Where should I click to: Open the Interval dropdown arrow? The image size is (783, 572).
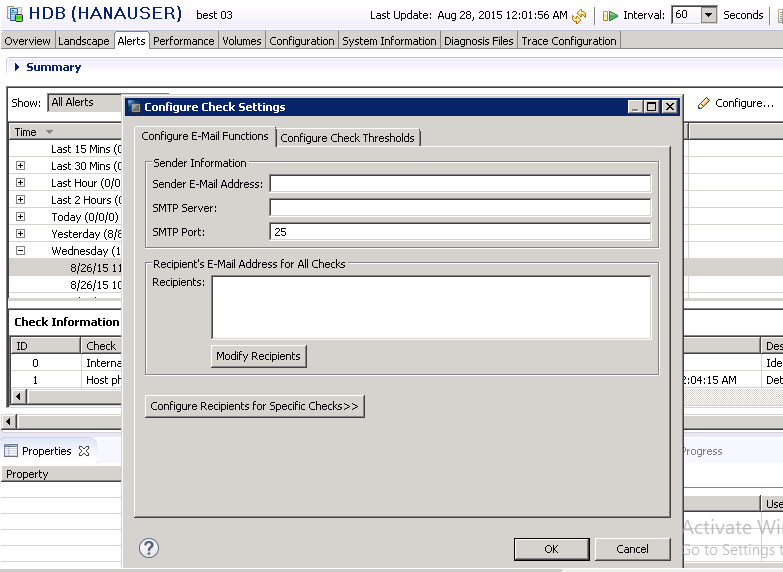708,15
